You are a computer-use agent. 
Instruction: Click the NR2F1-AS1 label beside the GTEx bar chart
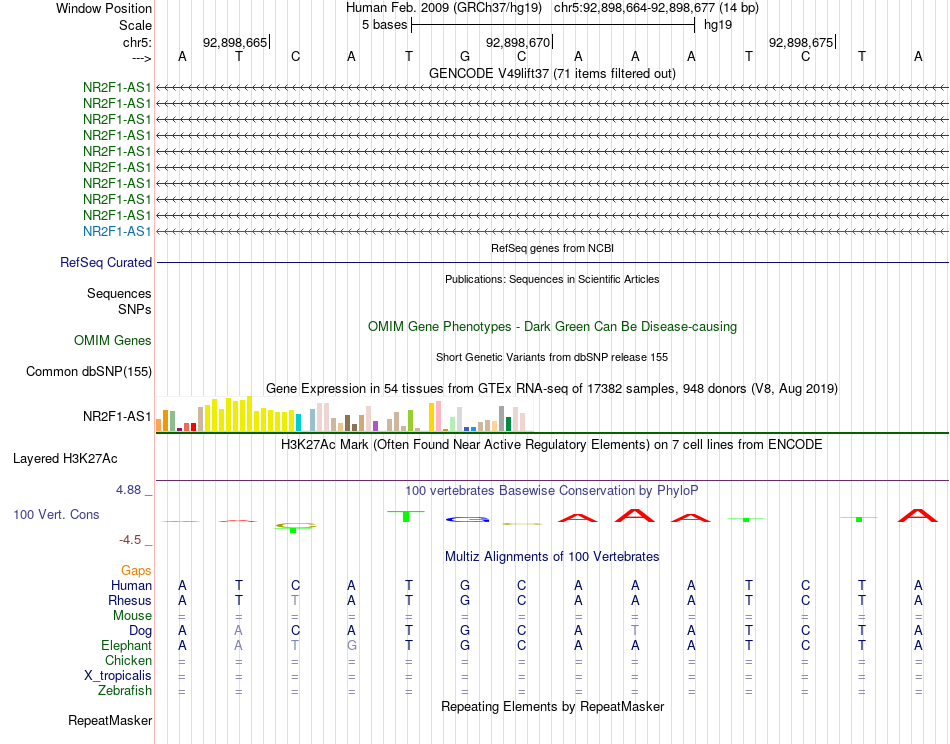tap(117, 416)
